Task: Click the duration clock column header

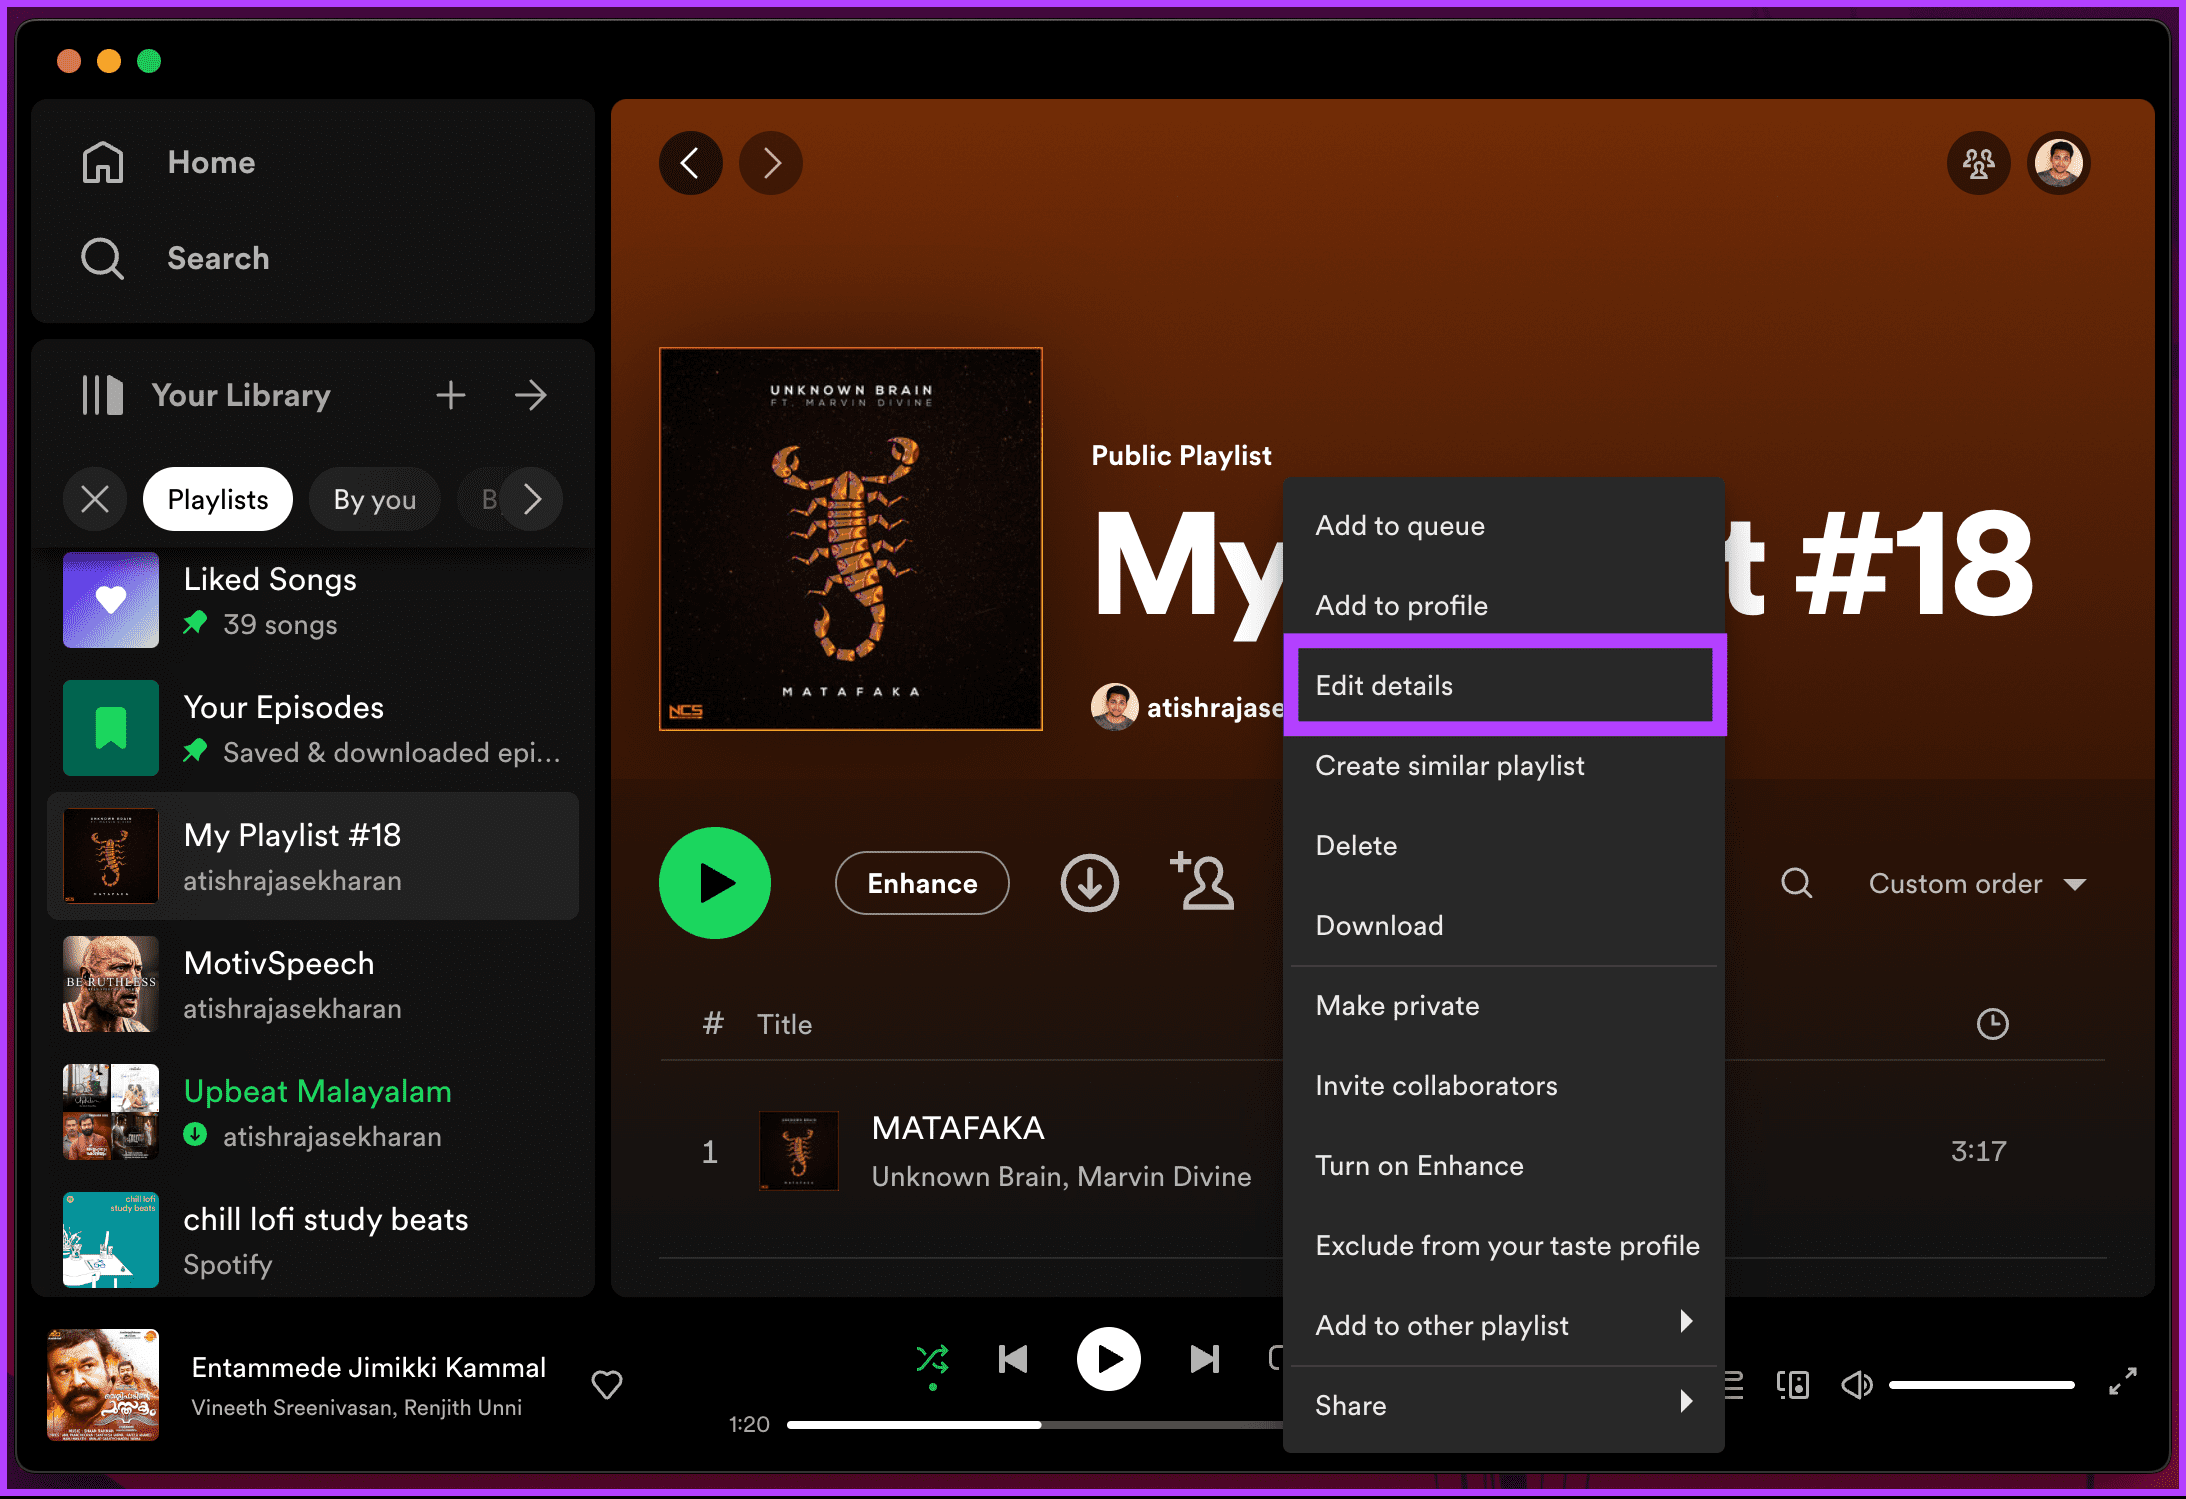Action: point(1992,1024)
